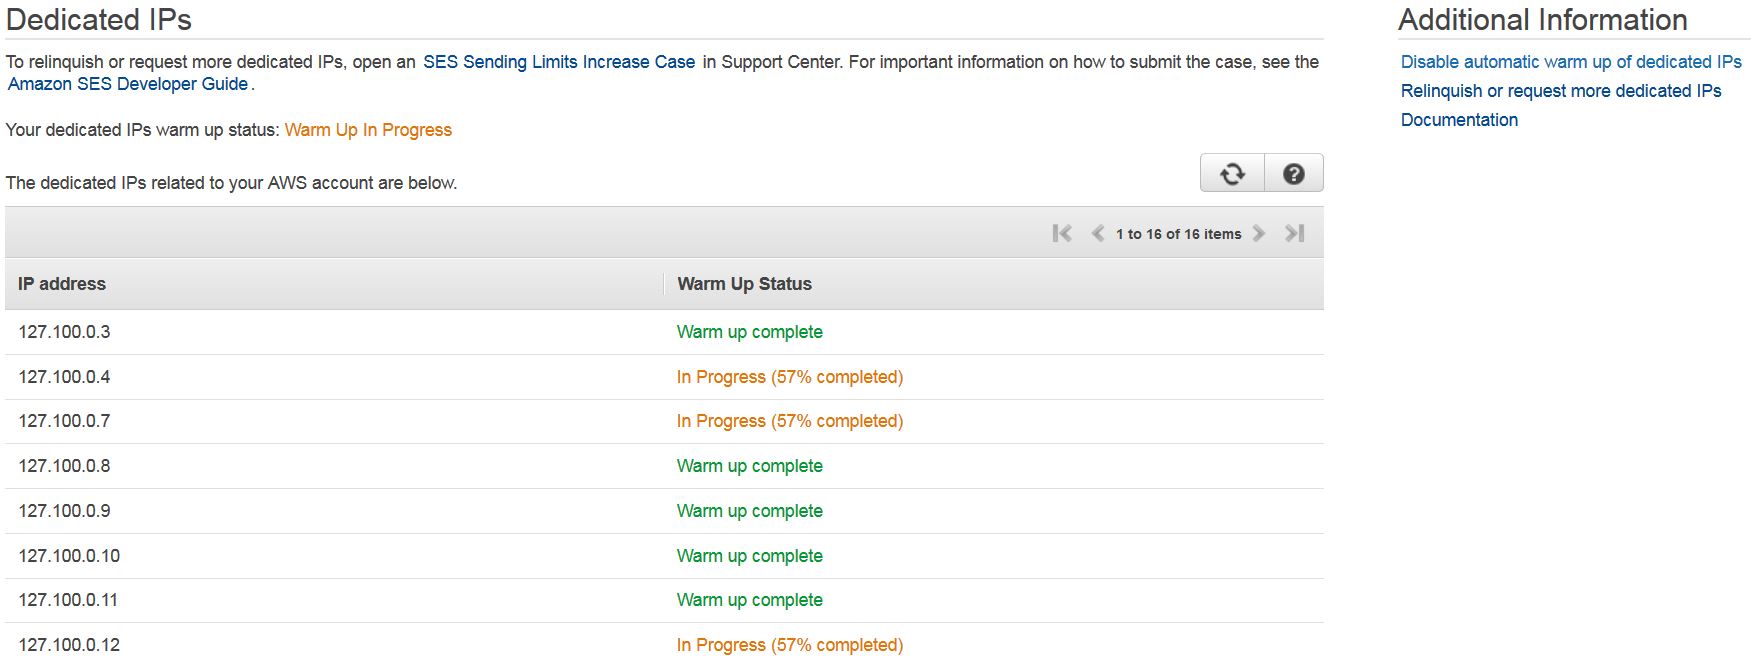This screenshot has width=1751, height=663.
Task: Select IP address 127.100.0.7
Action: coord(64,421)
